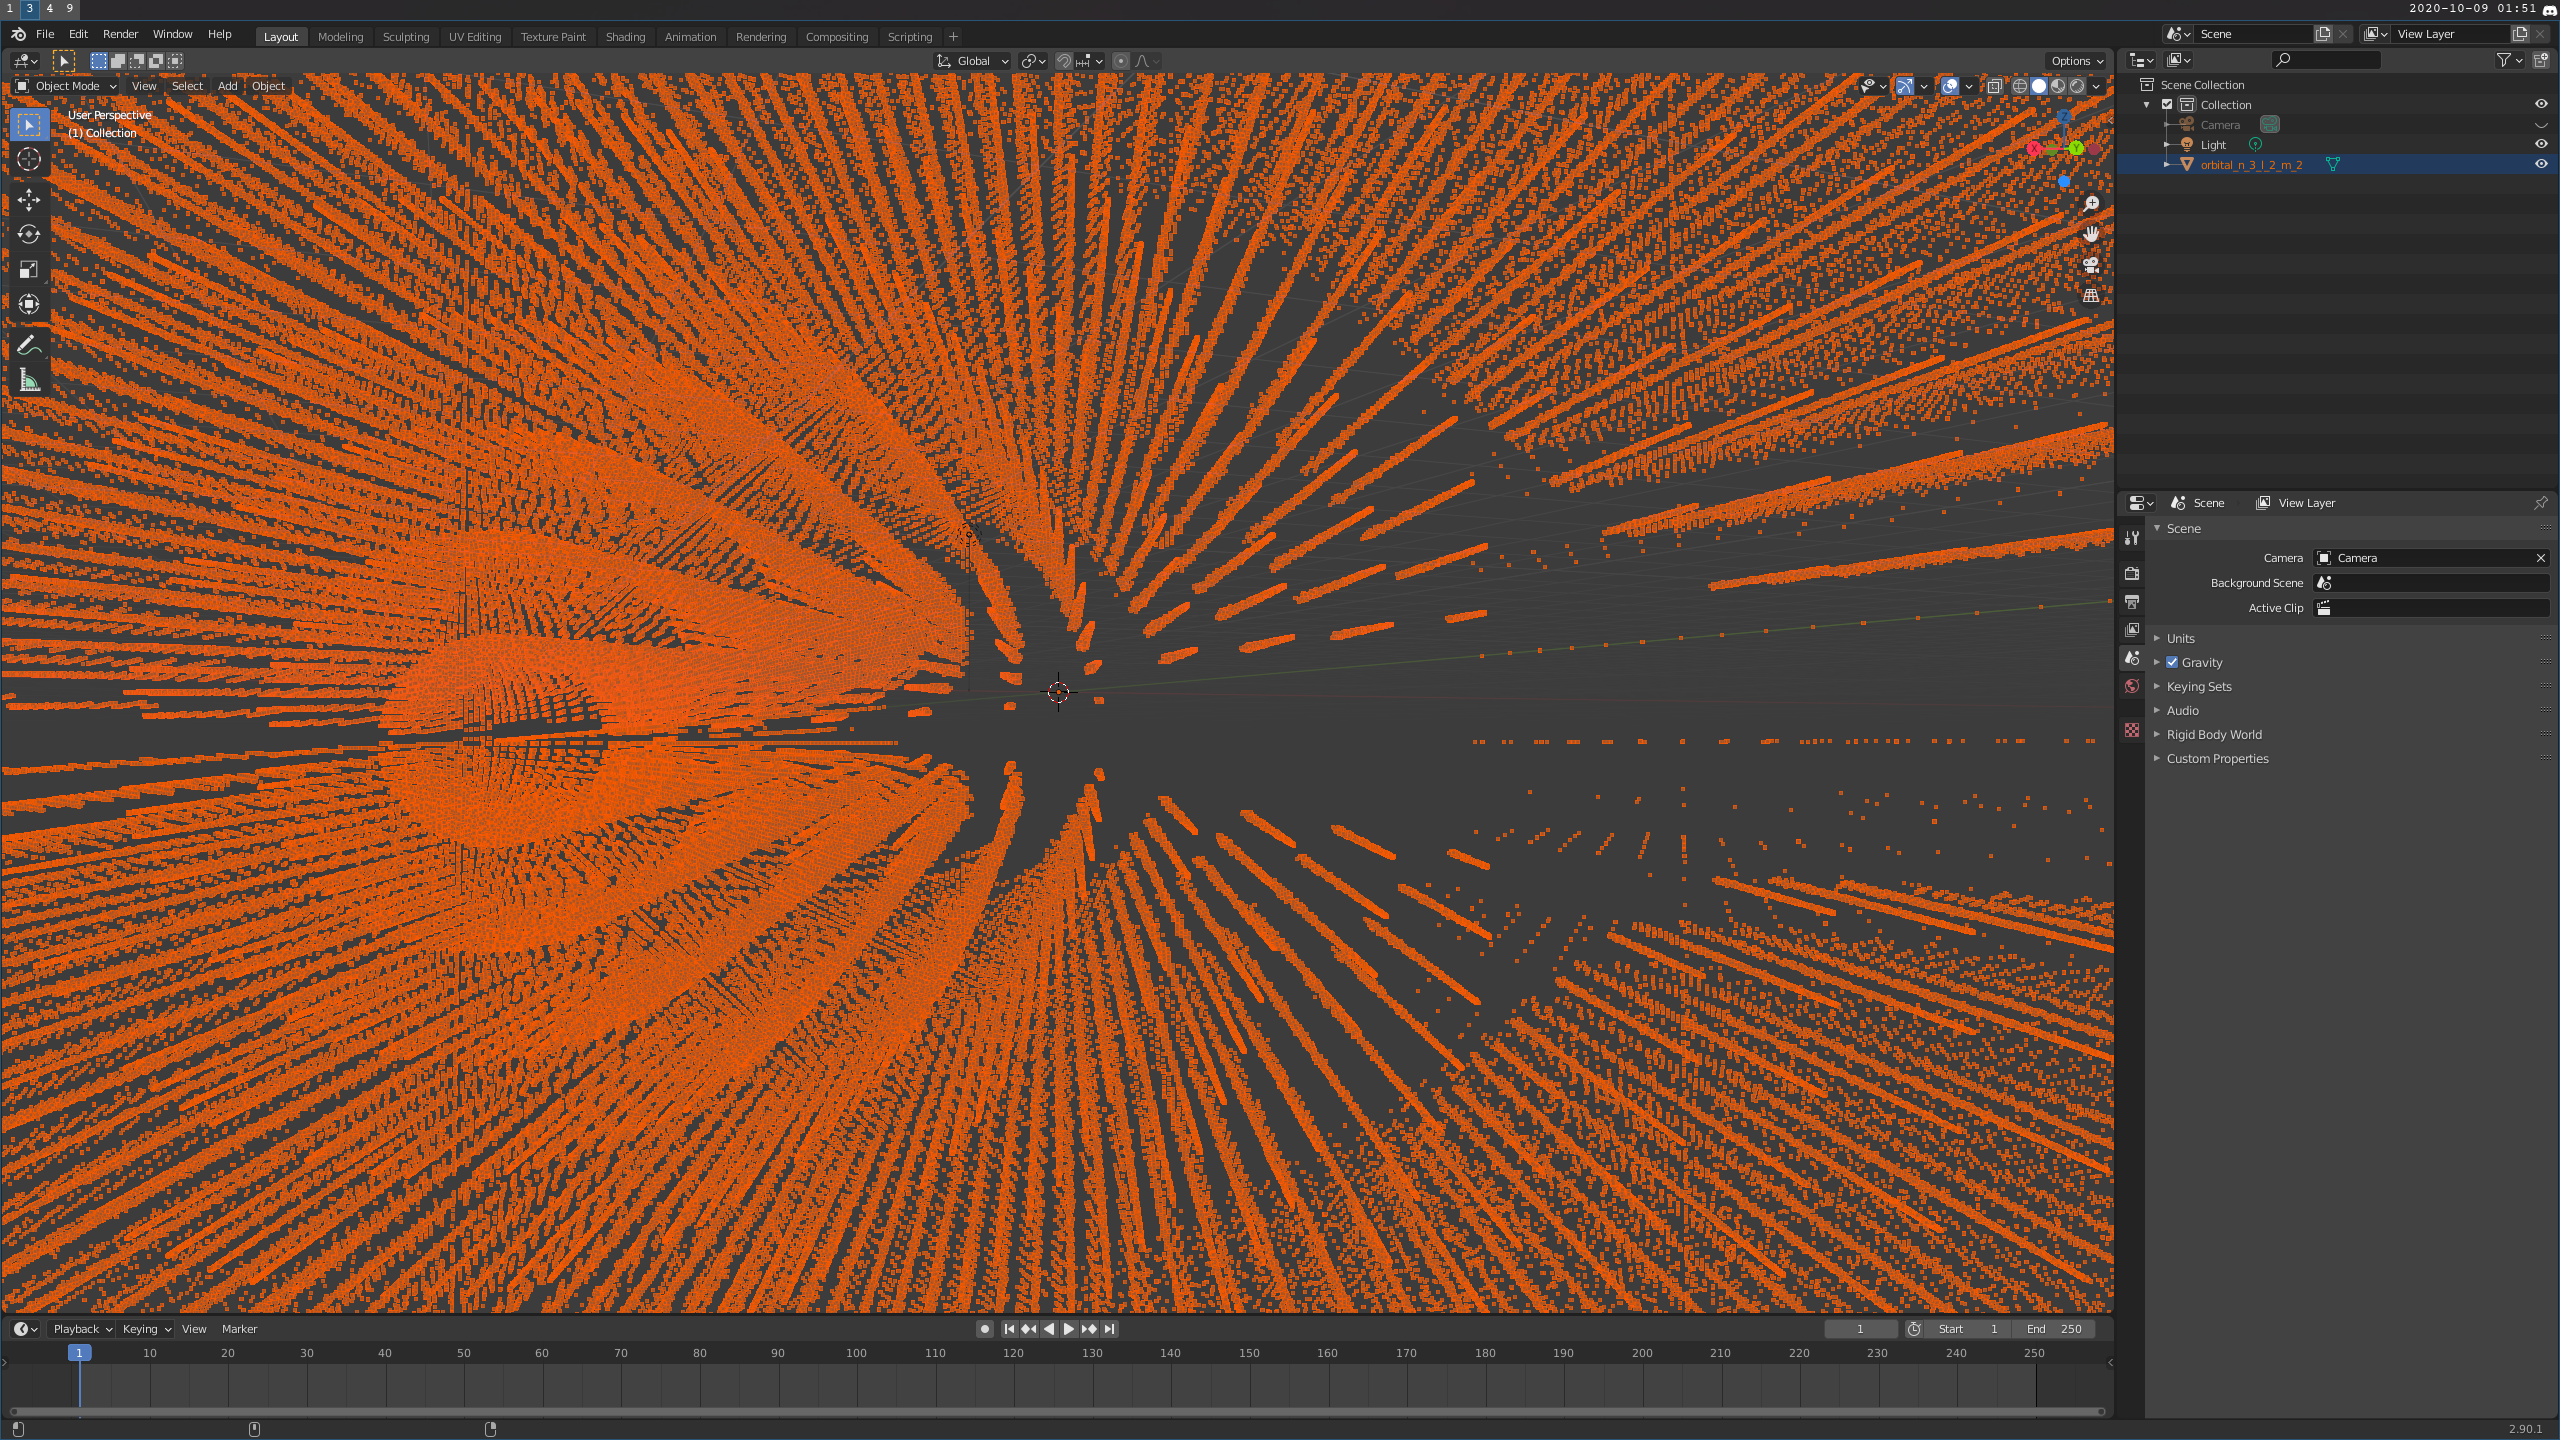Open the outliner filter dropdown
Screen dimensions: 2560x1440
2509,60
